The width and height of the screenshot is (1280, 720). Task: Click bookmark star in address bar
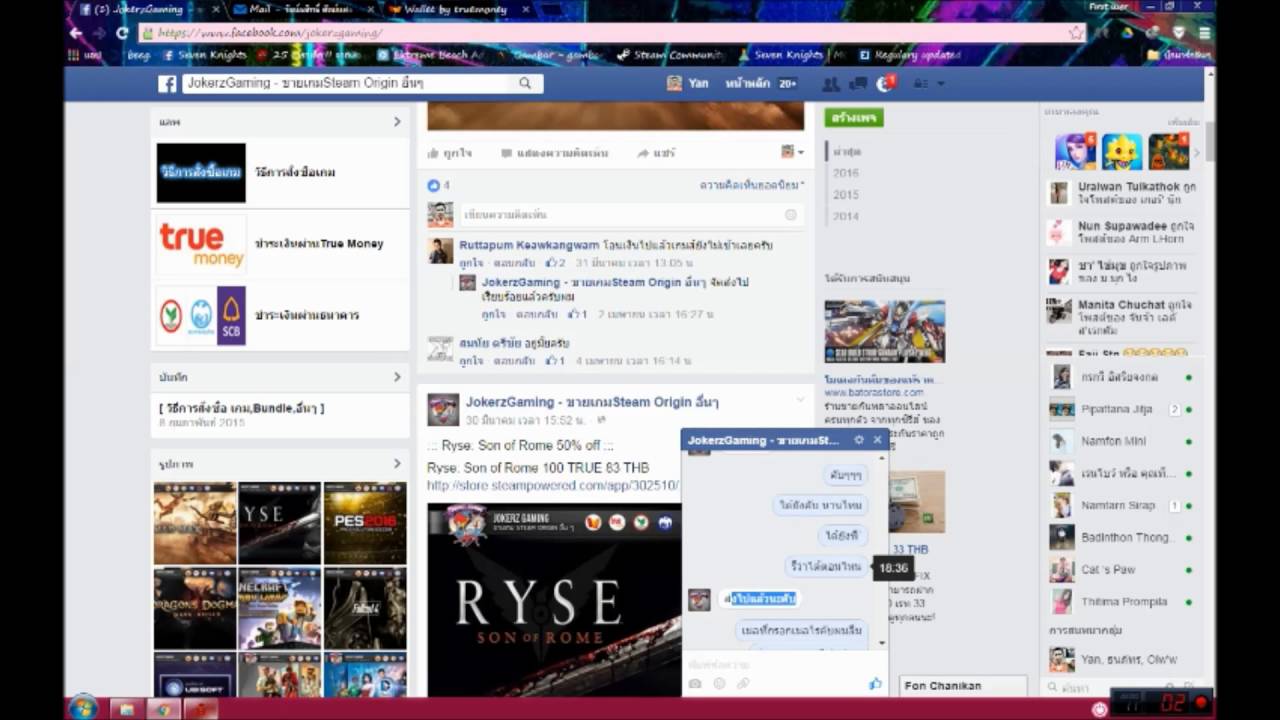point(1075,33)
